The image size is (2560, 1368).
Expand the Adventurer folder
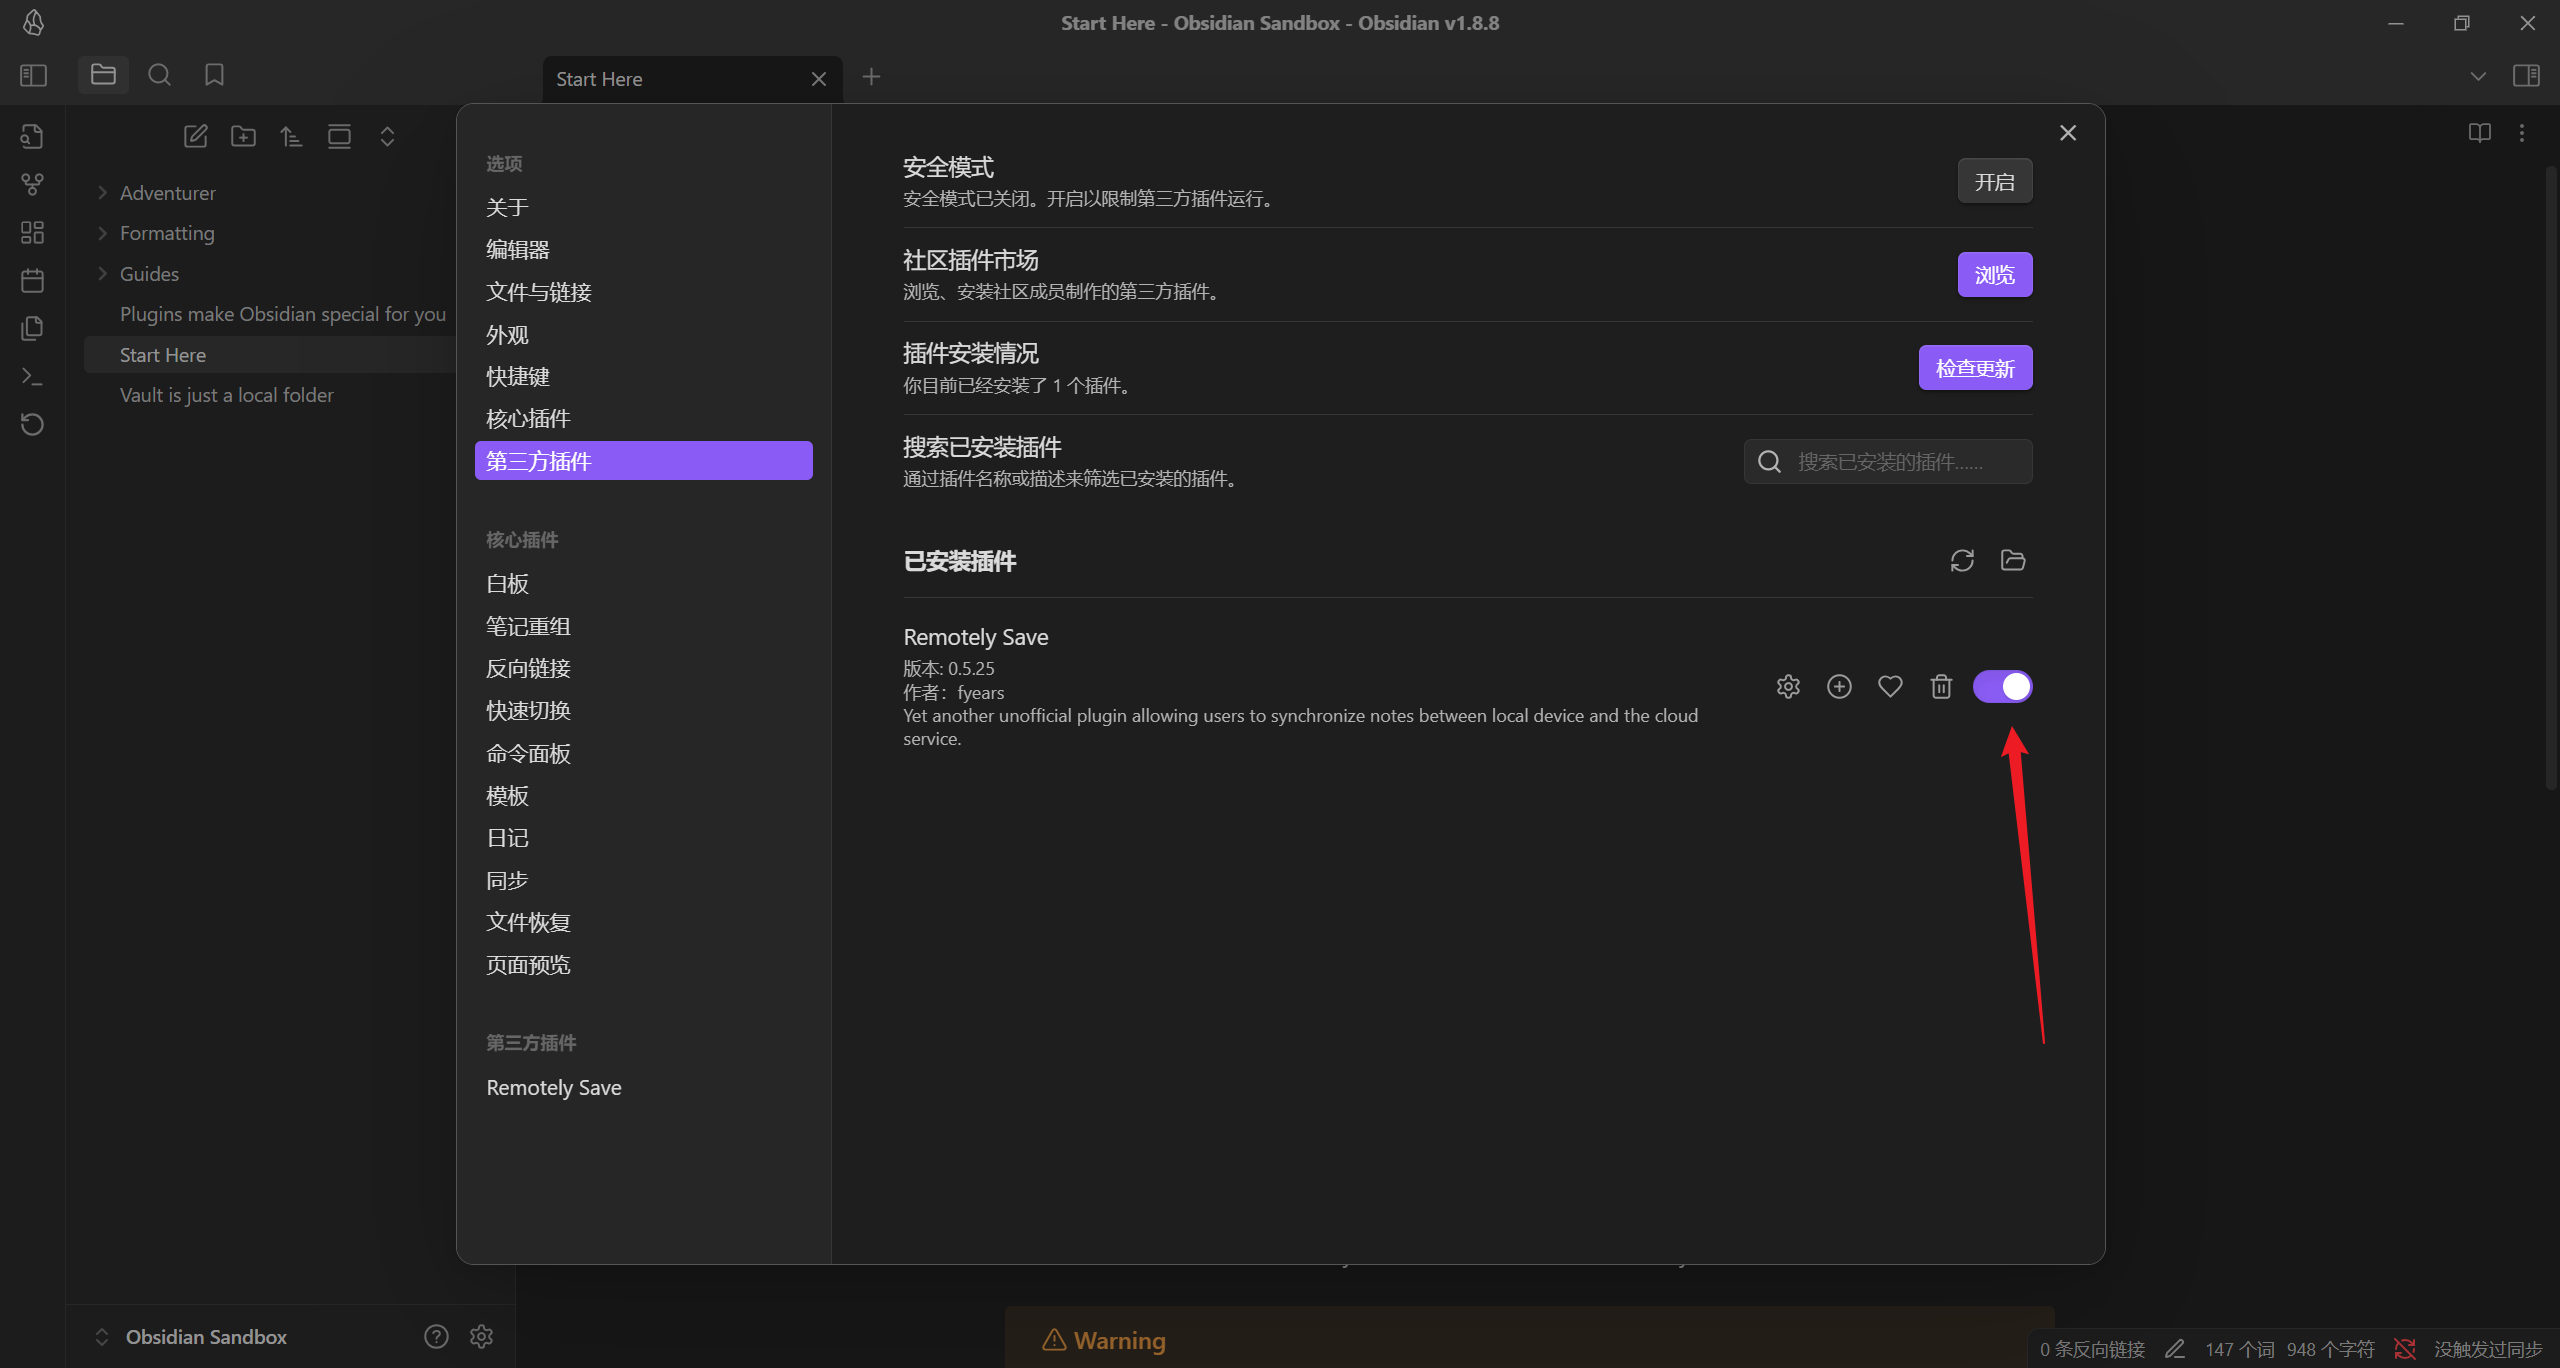point(102,192)
